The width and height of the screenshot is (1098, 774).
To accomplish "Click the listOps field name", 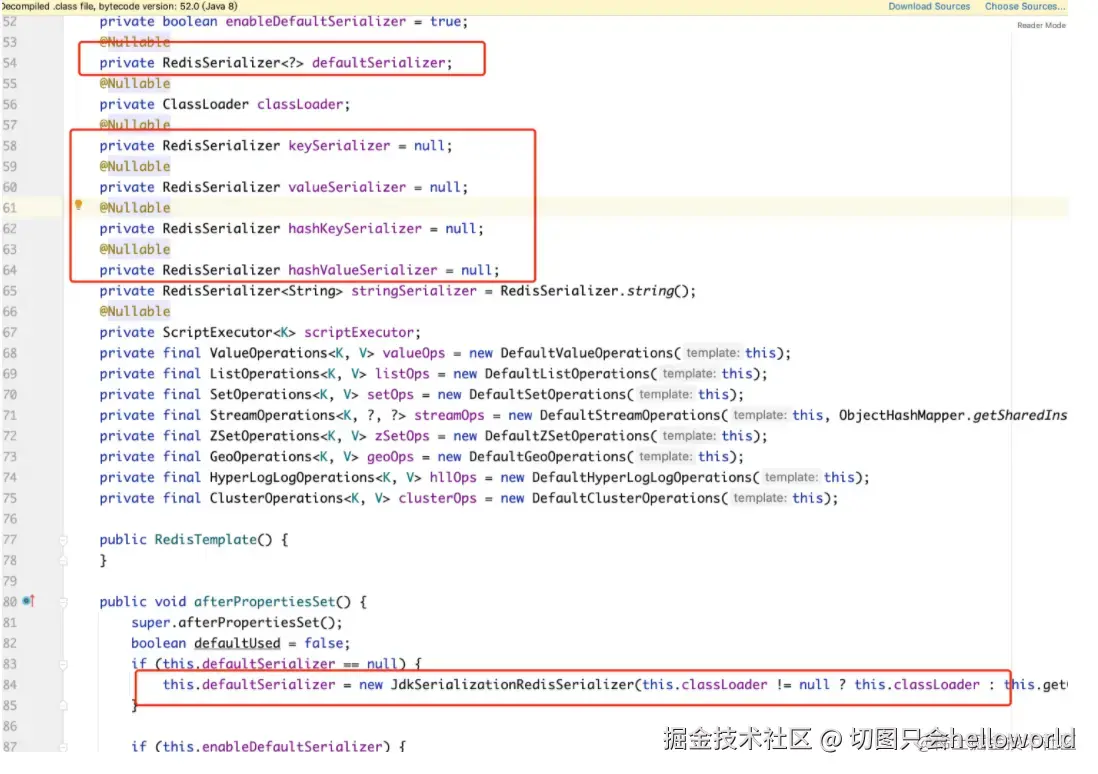I will tap(402, 373).
